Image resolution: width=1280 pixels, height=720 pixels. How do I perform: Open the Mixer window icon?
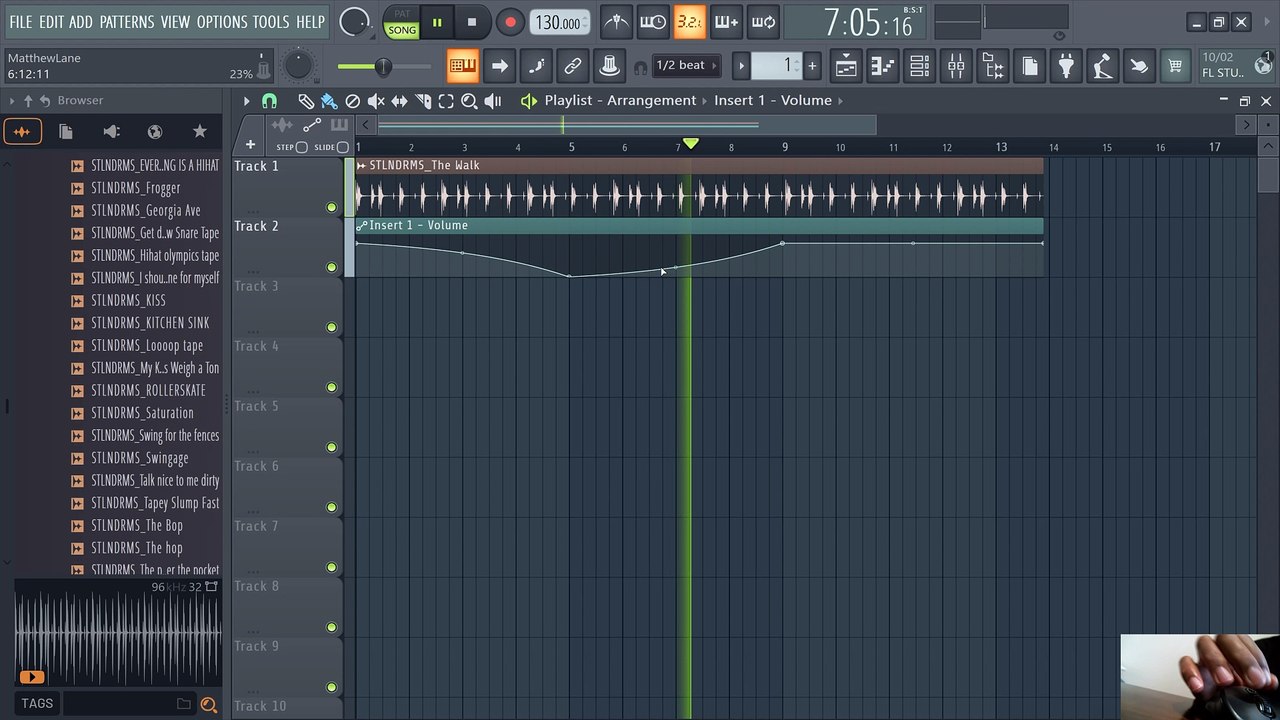point(956,66)
